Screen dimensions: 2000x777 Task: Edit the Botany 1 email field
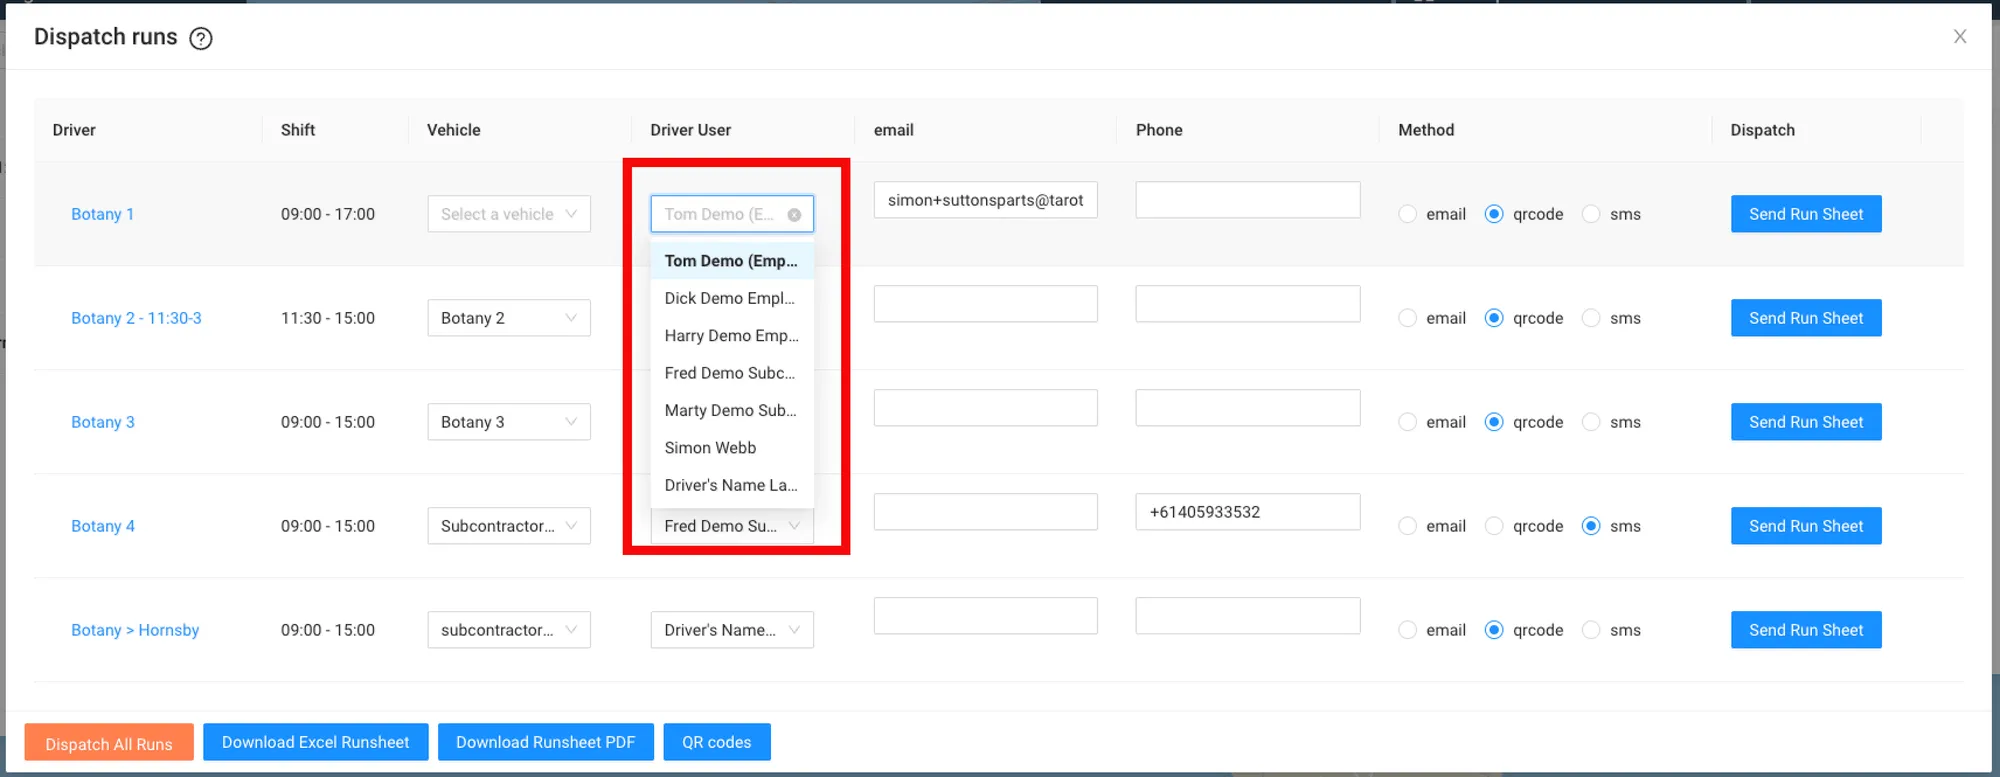click(986, 200)
